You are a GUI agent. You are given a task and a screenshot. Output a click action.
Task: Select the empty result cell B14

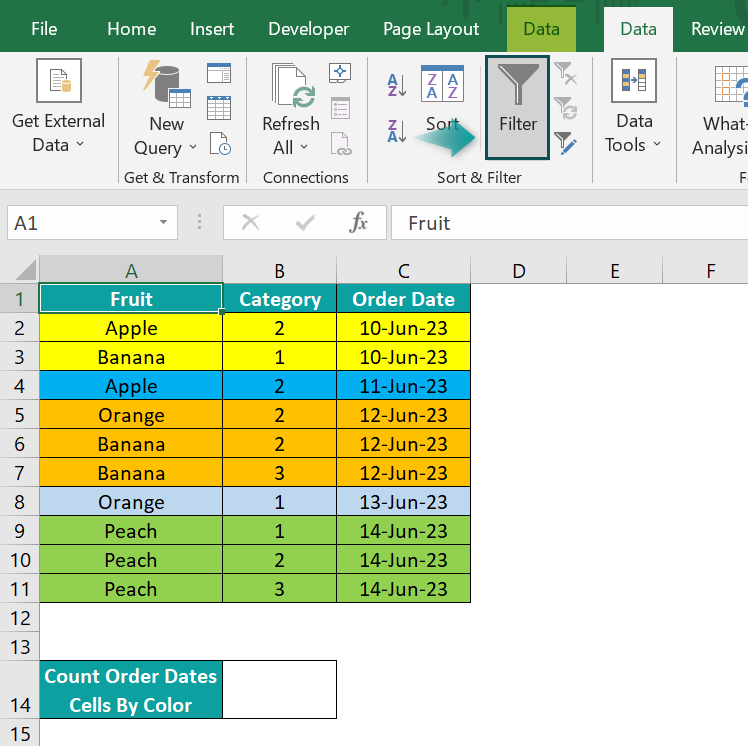(280, 690)
